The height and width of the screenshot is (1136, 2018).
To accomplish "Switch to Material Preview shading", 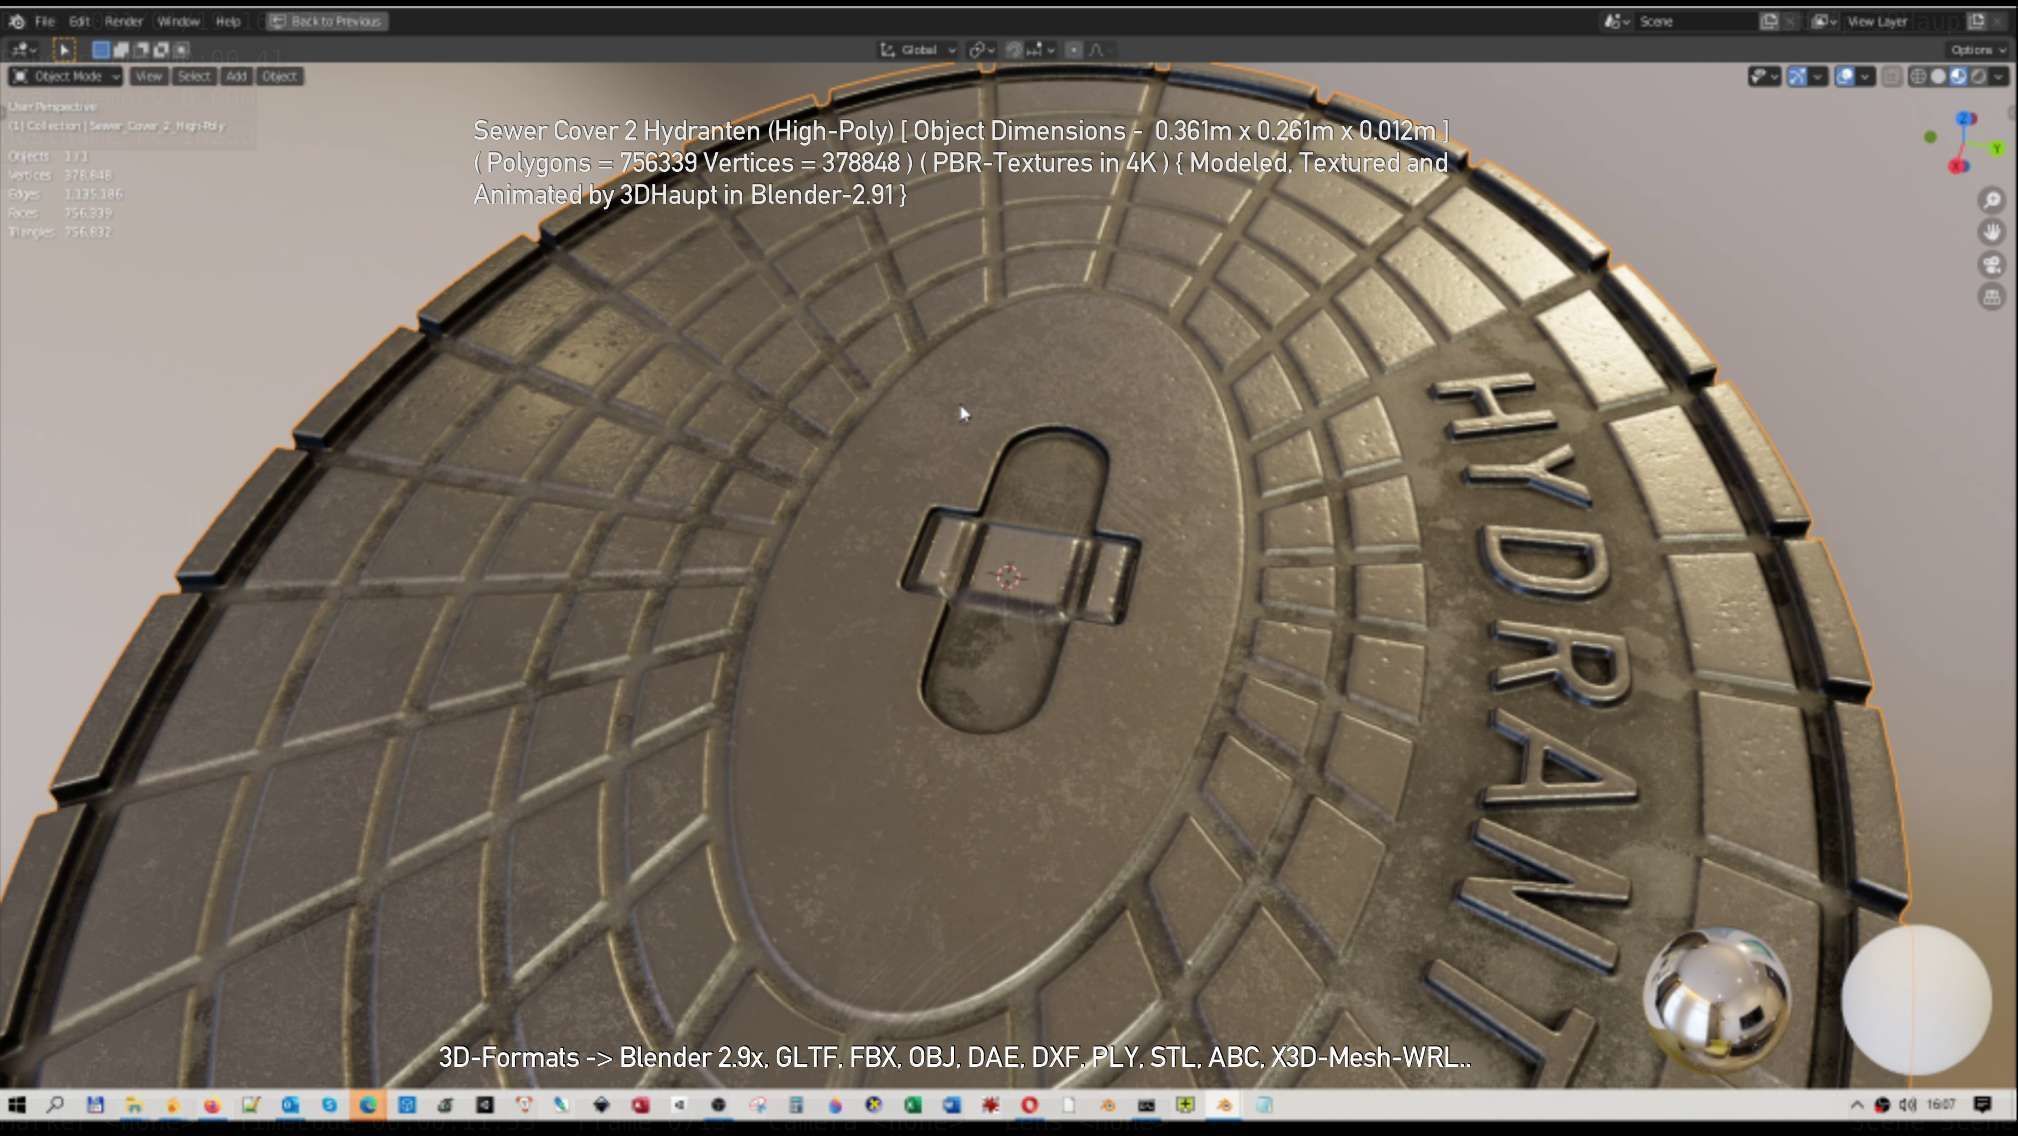I will click(x=1958, y=76).
